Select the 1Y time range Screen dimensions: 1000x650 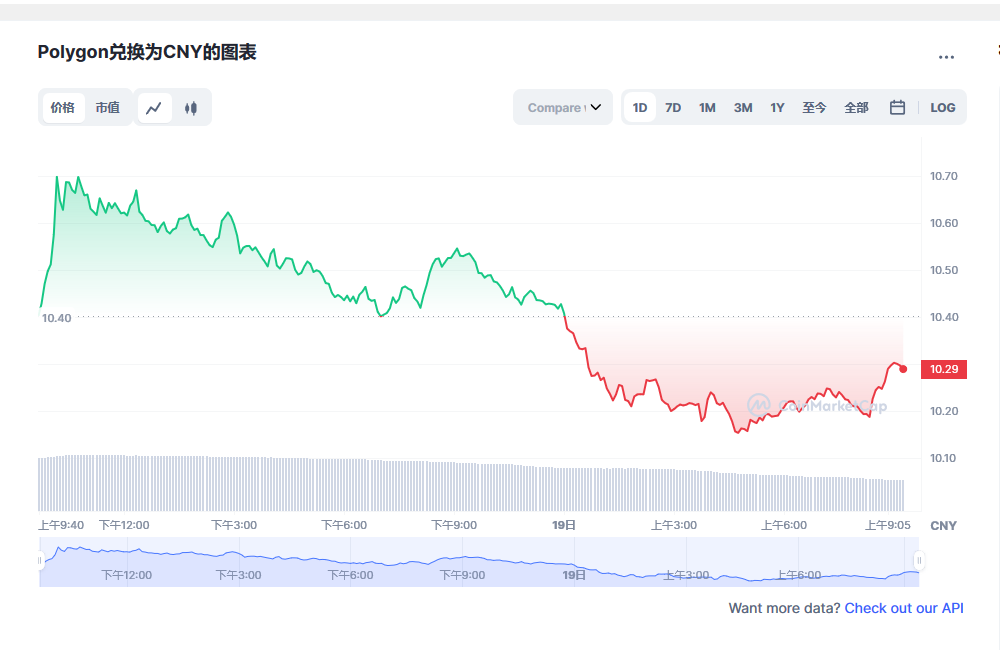point(777,108)
